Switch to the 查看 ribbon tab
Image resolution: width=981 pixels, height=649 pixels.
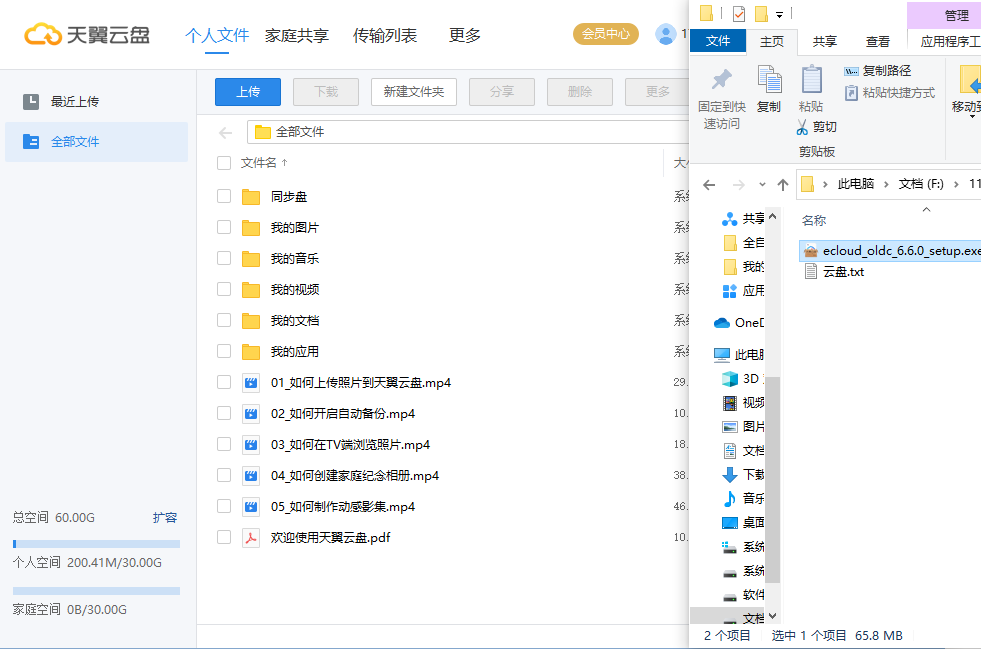(877, 41)
